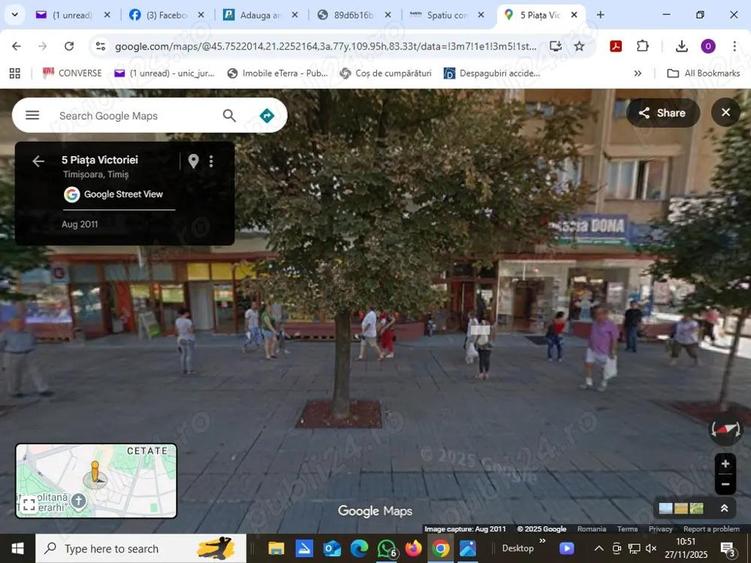The width and height of the screenshot is (751, 563).
Task: Open the three-dot options in Street View panel
Action: click(x=211, y=161)
